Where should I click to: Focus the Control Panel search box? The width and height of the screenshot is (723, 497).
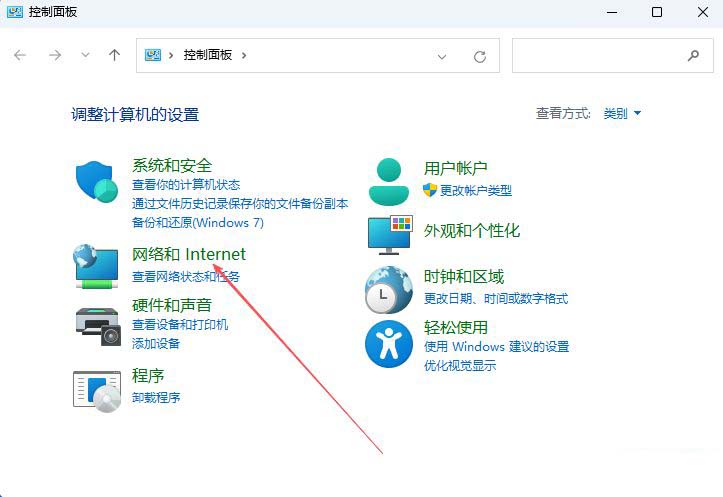(x=612, y=56)
